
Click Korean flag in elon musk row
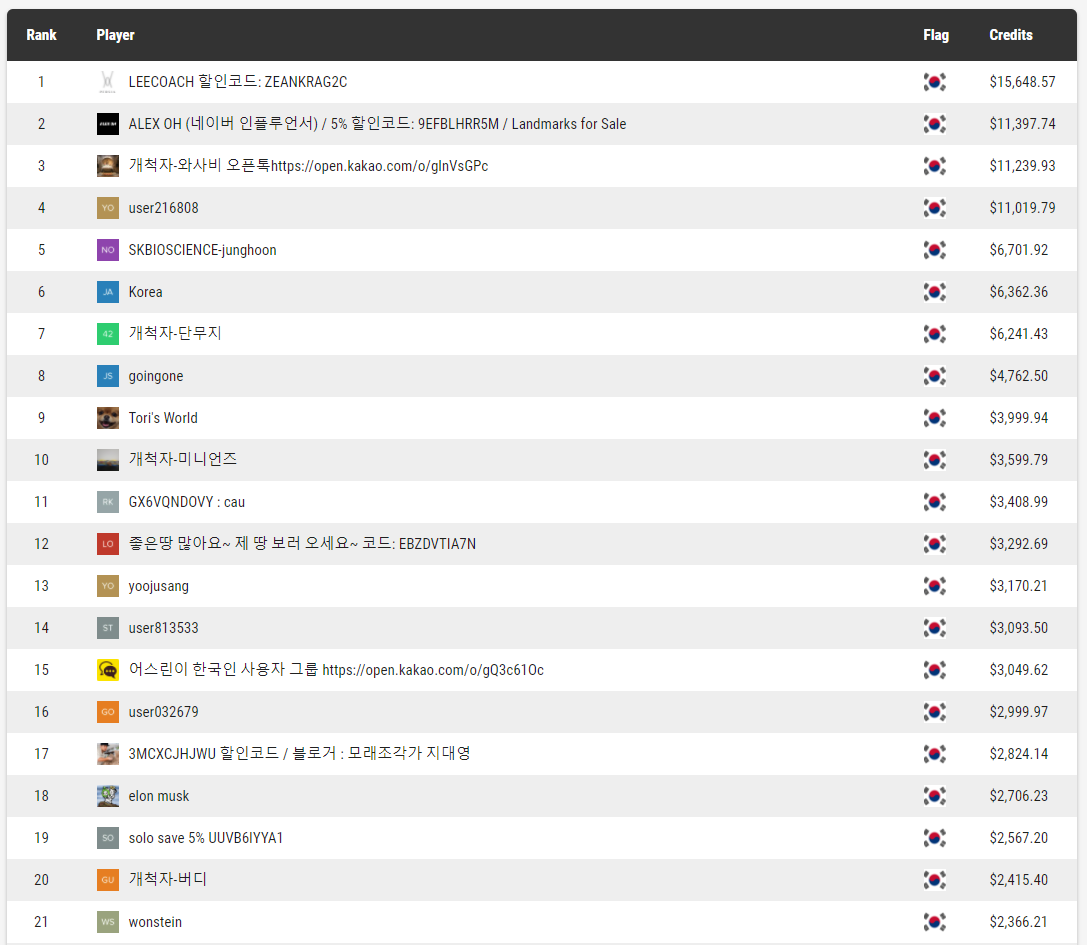(934, 796)
